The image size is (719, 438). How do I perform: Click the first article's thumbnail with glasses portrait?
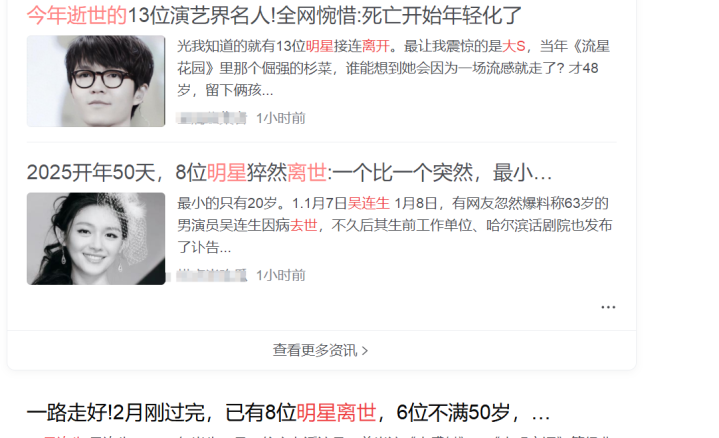[96, 81]
